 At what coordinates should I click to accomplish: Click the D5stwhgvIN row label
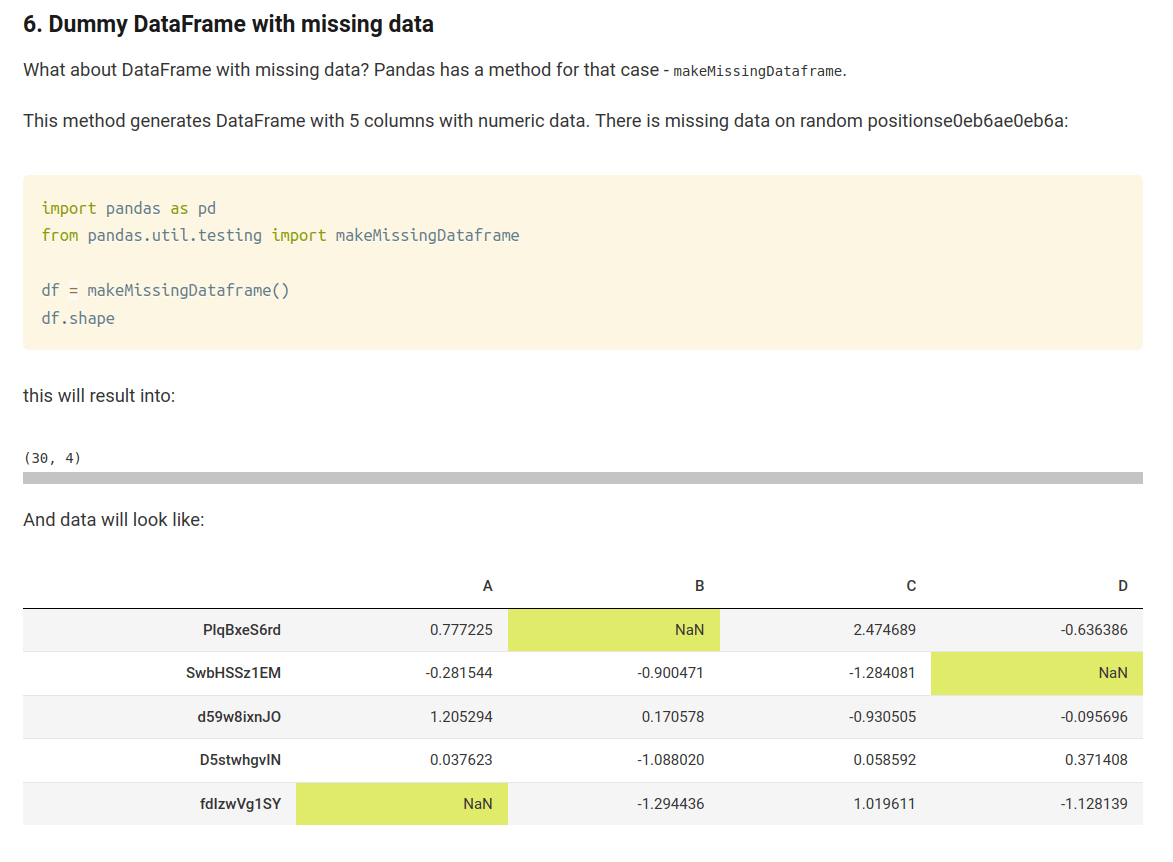[x=240, y=759]
